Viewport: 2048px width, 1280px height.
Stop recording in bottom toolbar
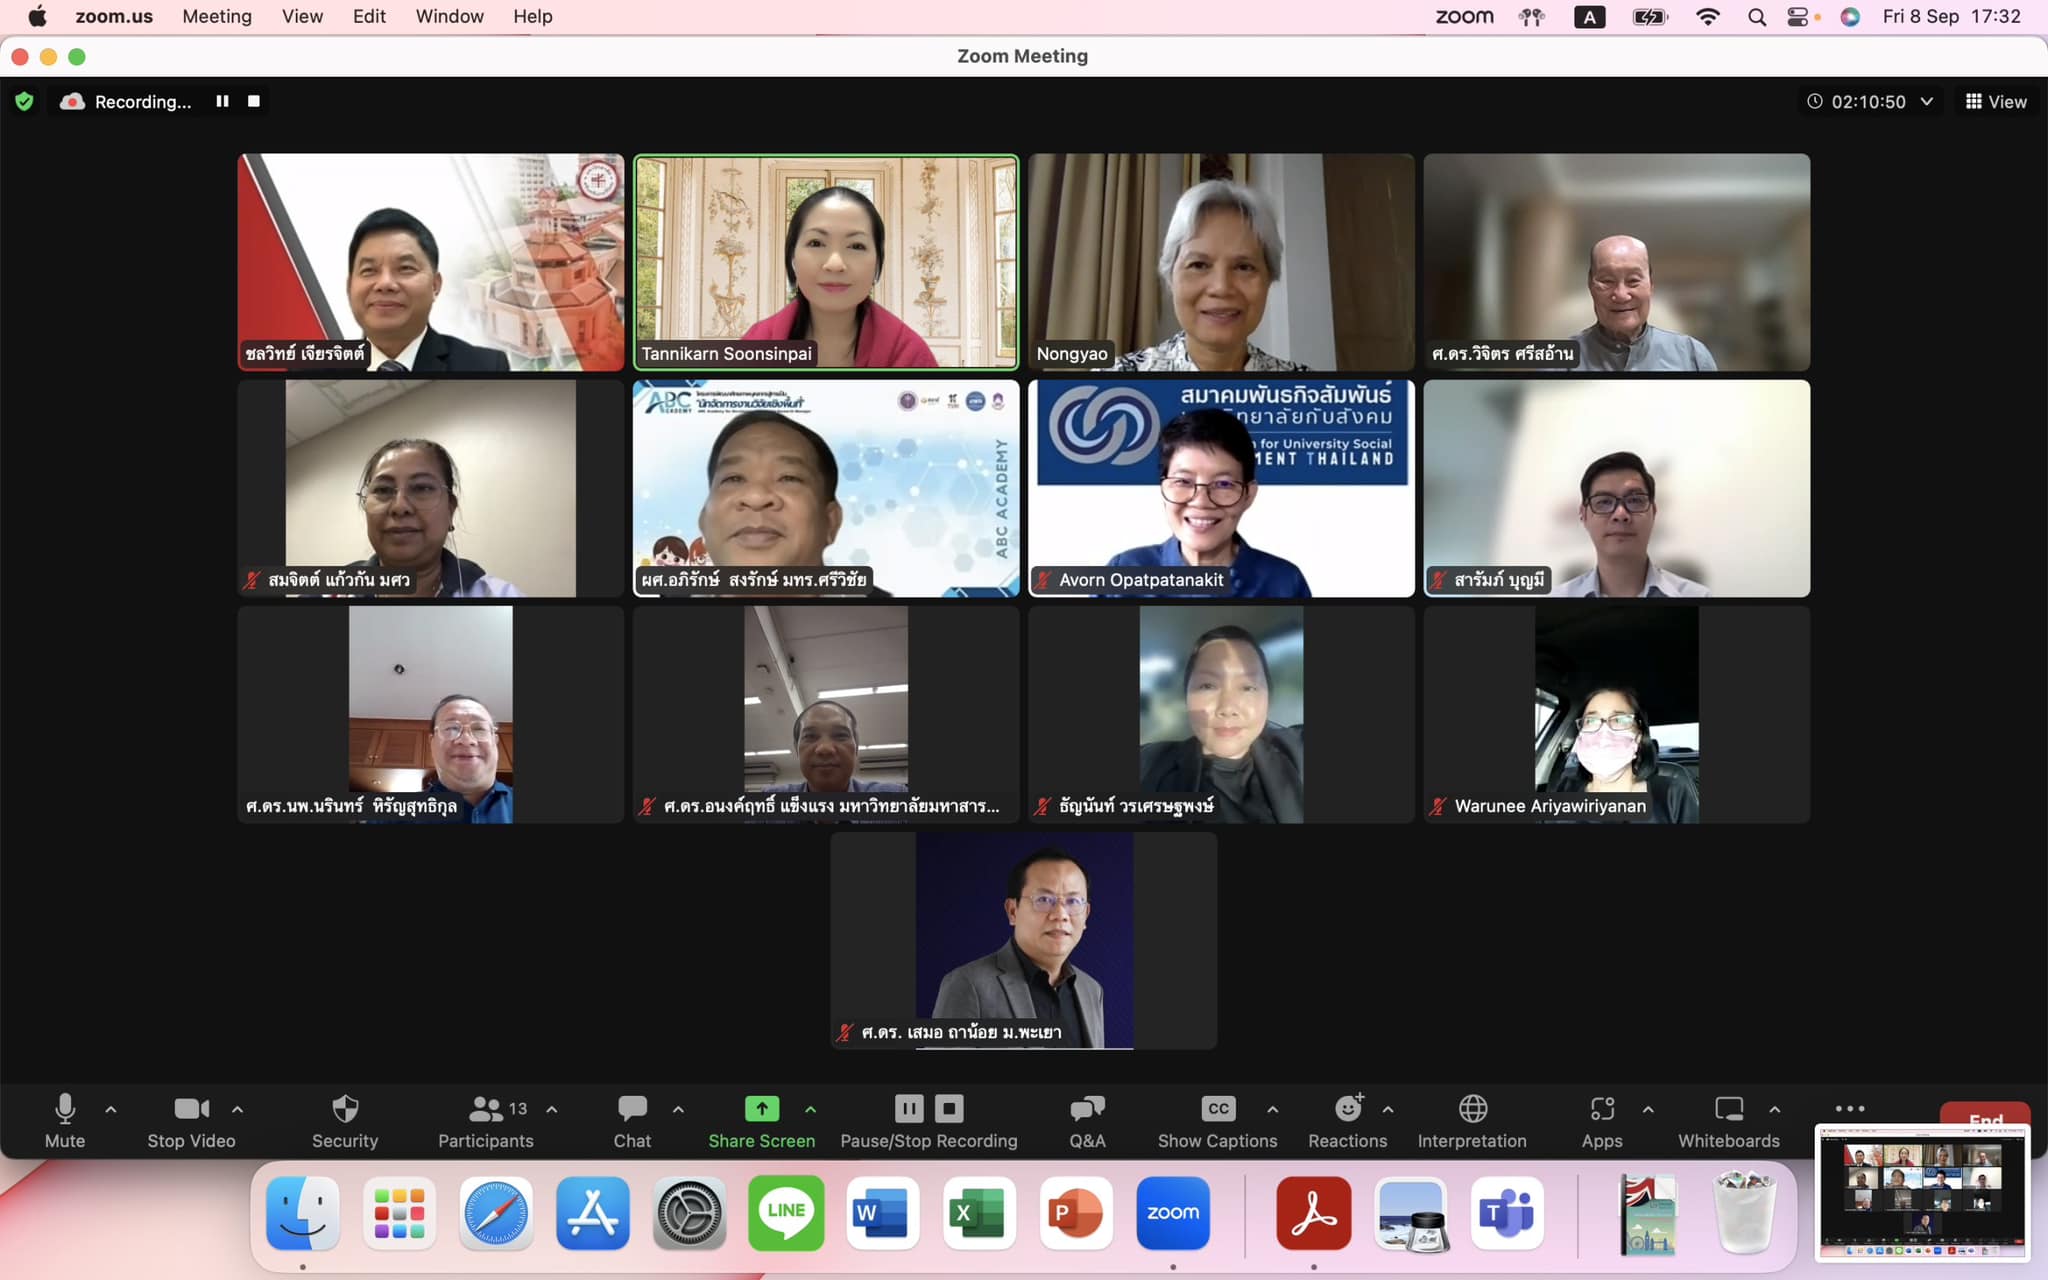949,1108
